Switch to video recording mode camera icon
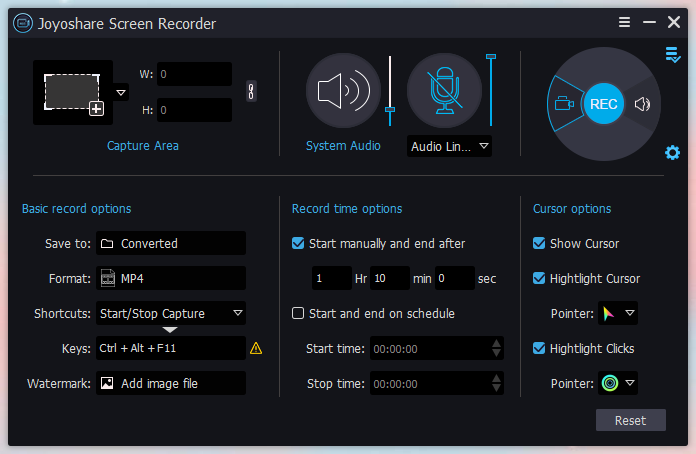 [x=564, y=104]
